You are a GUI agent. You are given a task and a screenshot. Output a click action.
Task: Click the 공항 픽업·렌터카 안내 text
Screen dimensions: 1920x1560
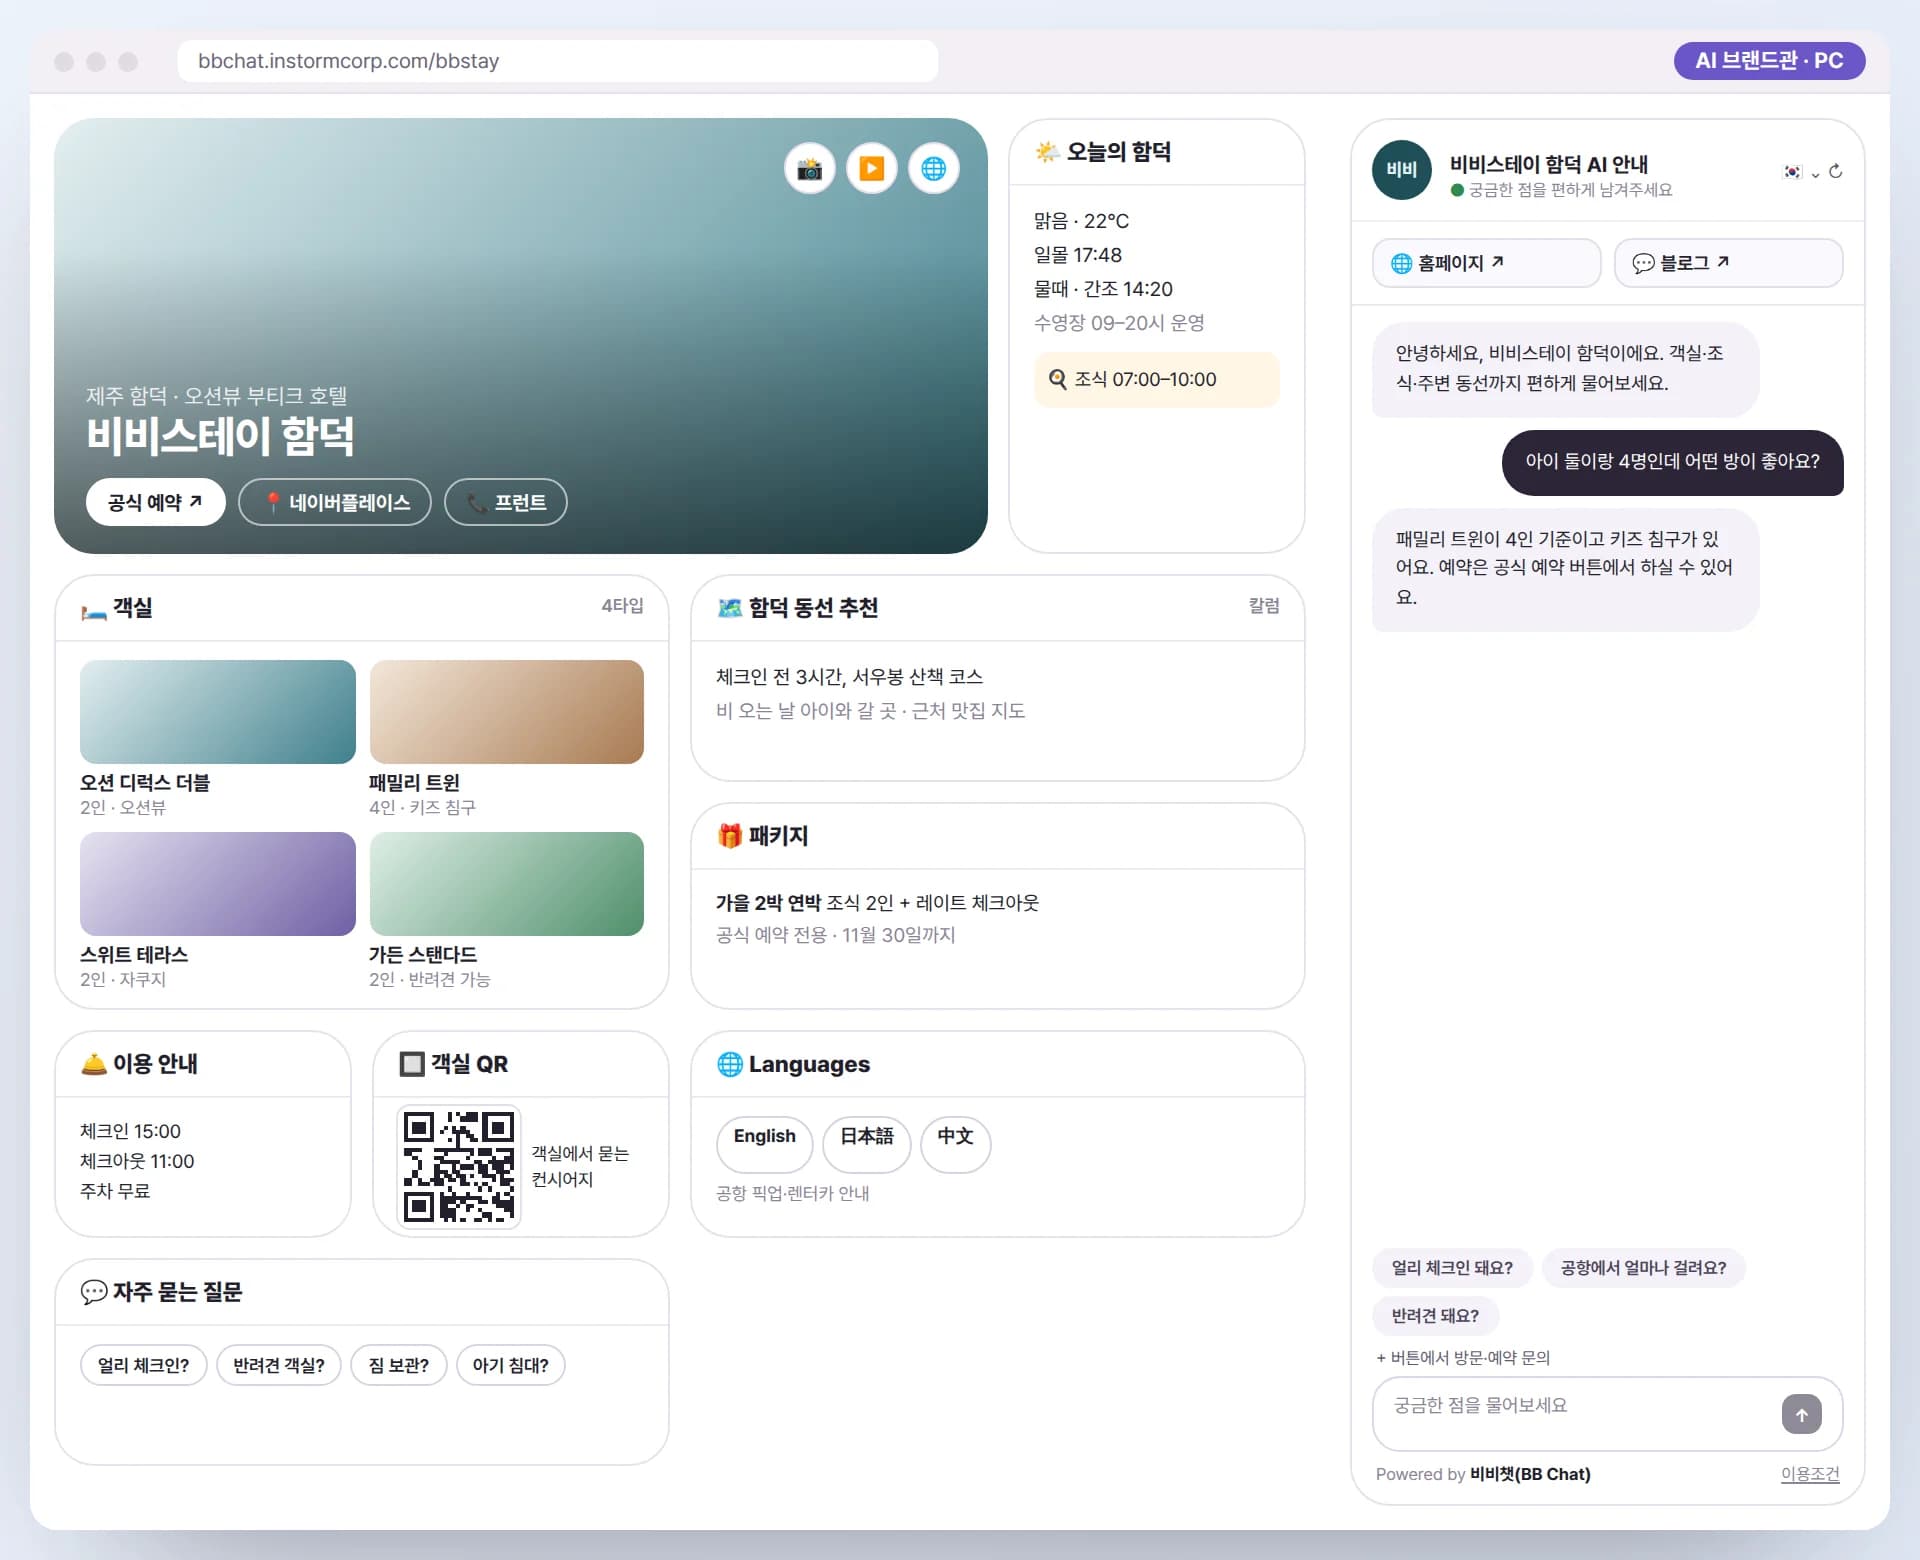792,1193
